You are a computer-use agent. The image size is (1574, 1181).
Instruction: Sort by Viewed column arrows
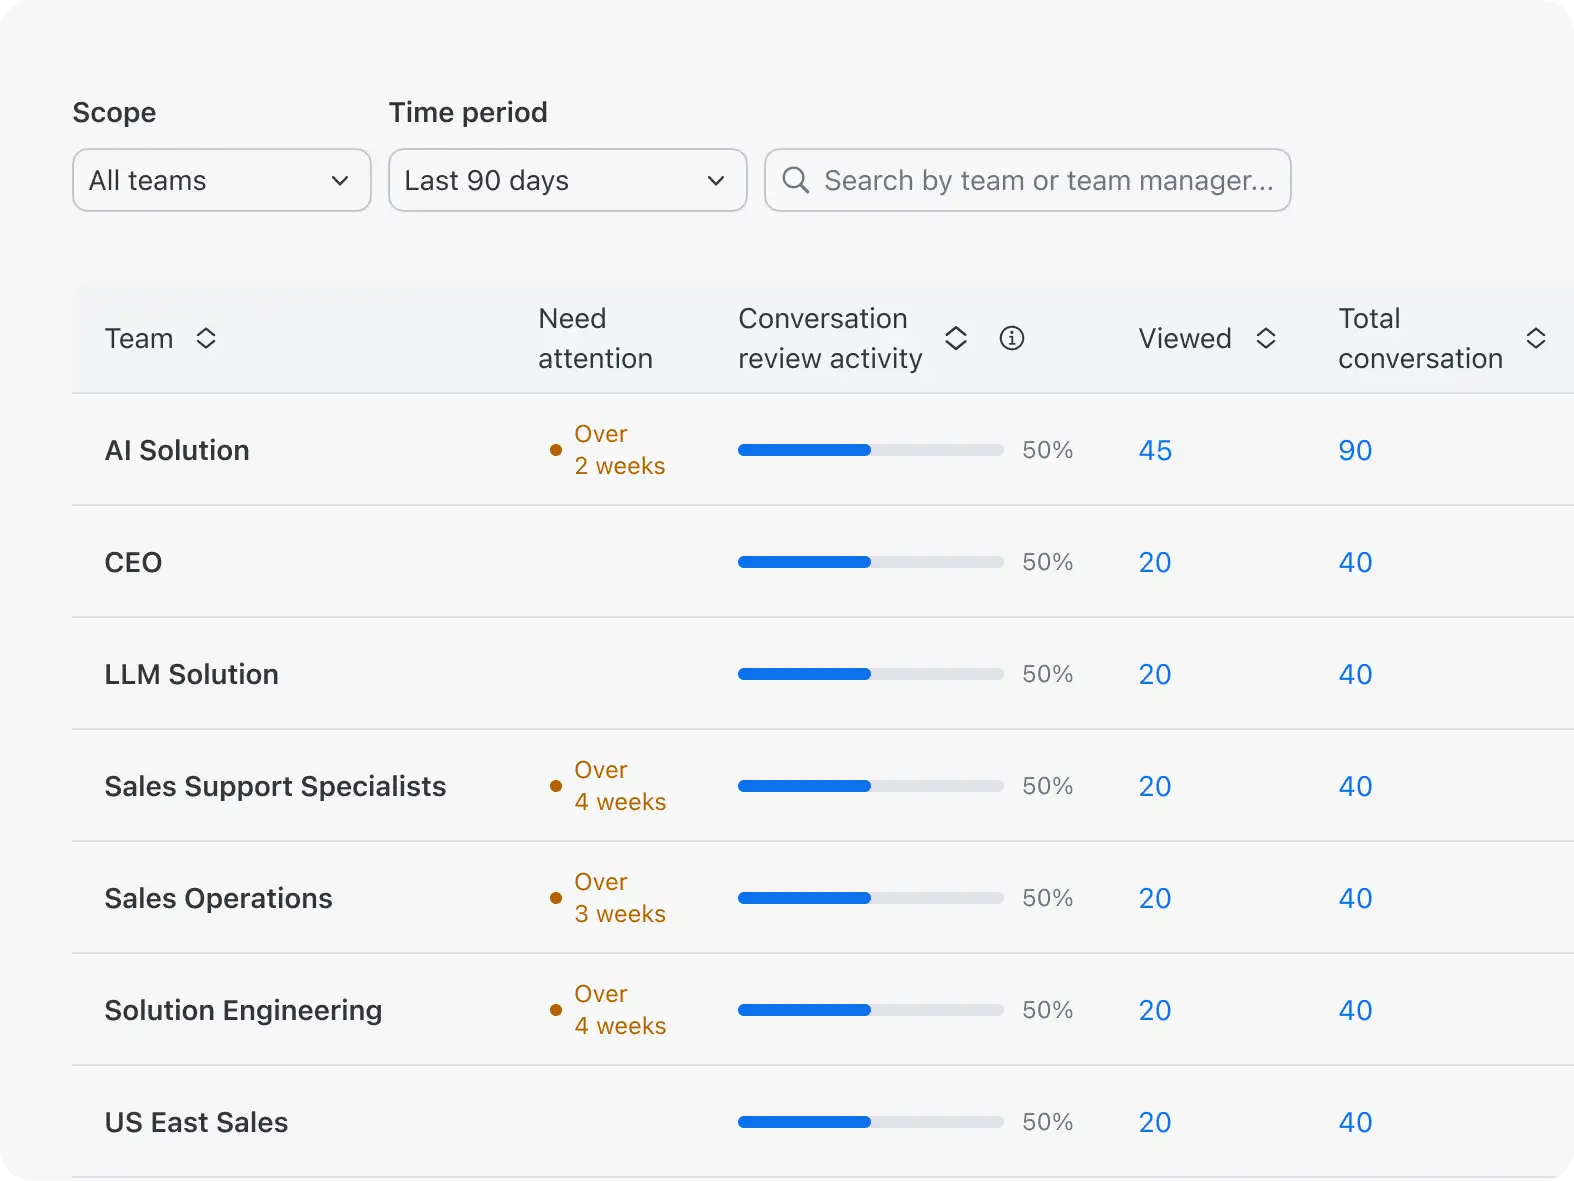pos(1265,339)
